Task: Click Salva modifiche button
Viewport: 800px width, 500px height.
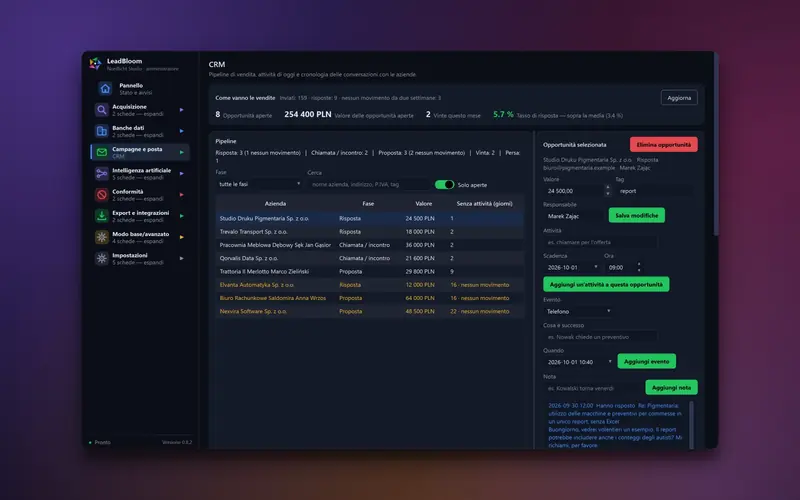Action: pos(636,215)
